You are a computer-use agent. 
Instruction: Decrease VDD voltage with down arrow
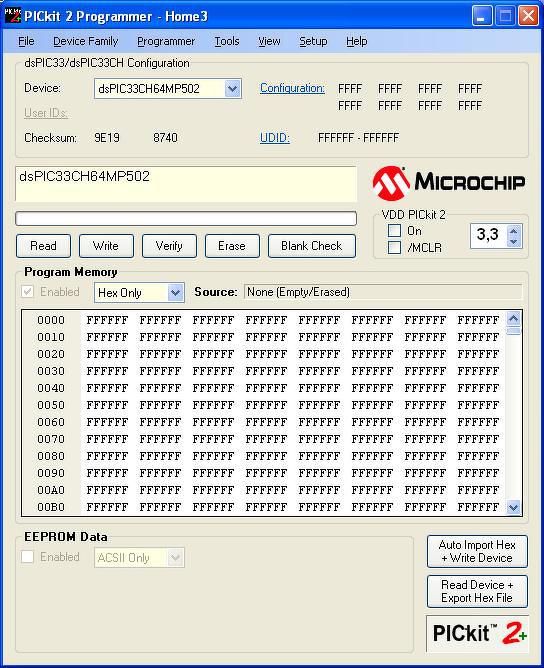tap(513, 242)
